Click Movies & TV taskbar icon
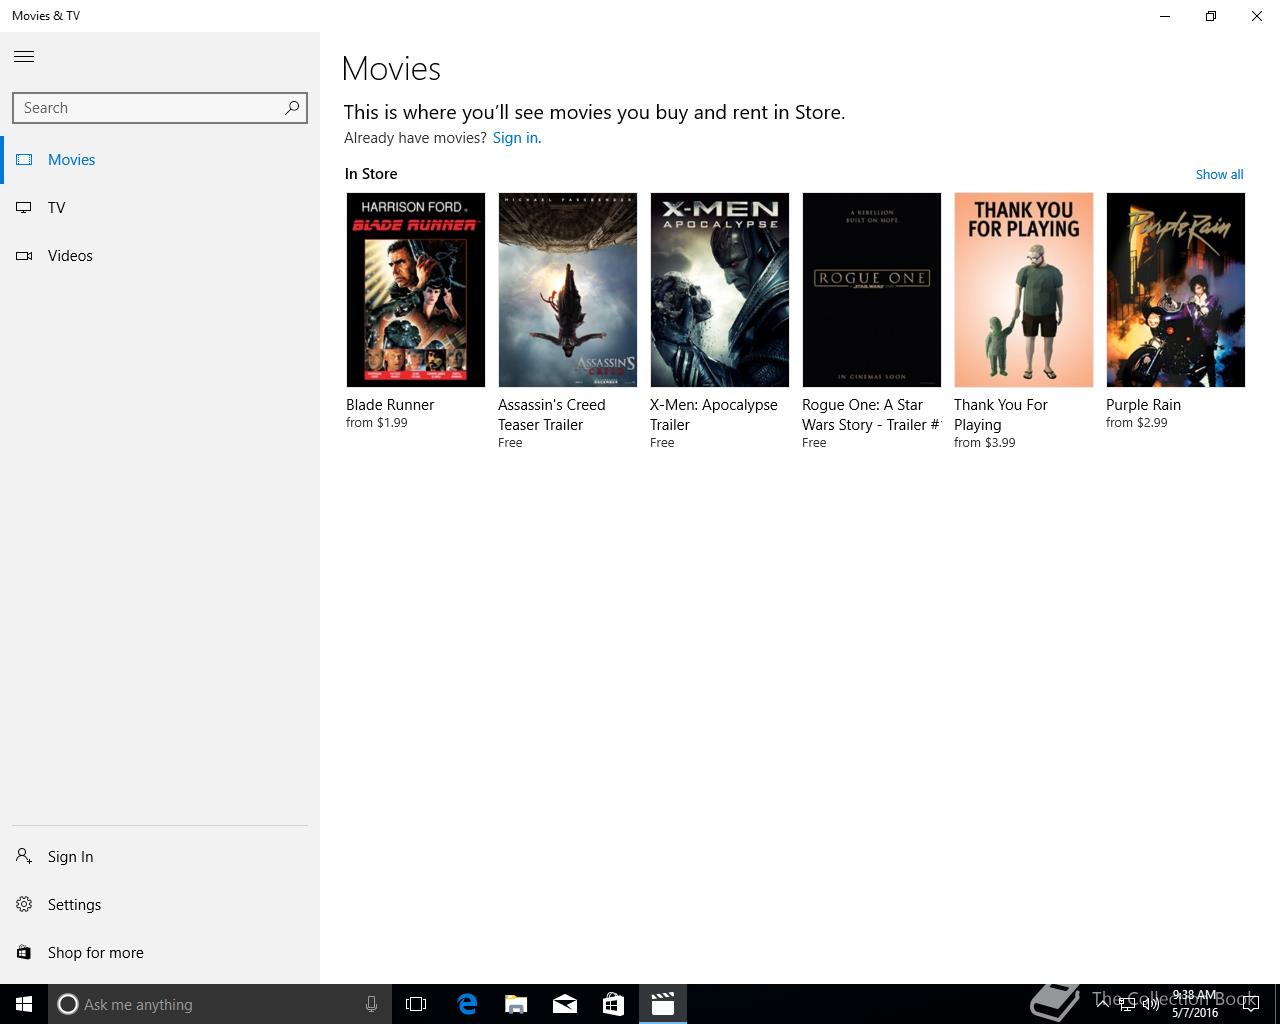Screen dimensions: 1280x1024 tap(663, 1004)
